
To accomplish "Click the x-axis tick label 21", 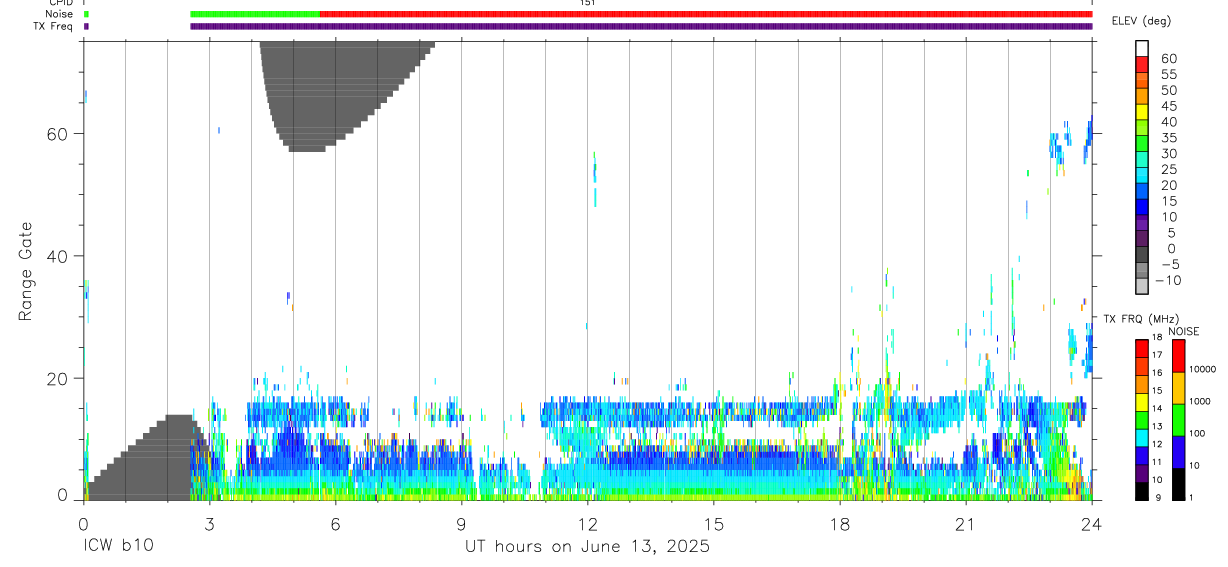I will pyautogui.click(x=965, y=524).
